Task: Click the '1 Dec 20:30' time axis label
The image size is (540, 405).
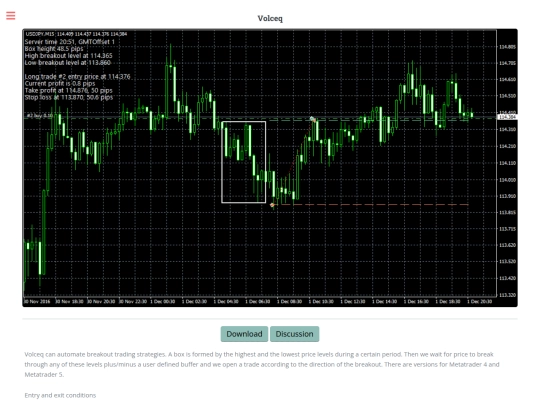Action: point(479,301)
